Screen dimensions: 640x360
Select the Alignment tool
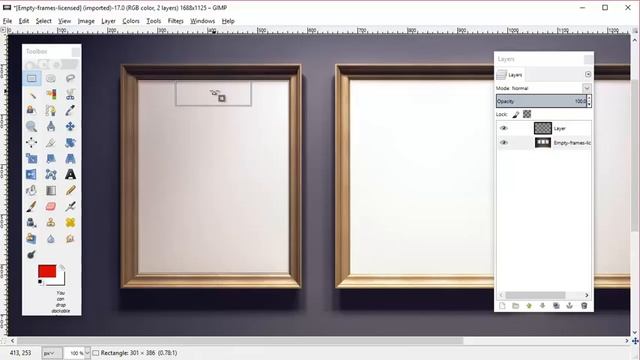31,142
